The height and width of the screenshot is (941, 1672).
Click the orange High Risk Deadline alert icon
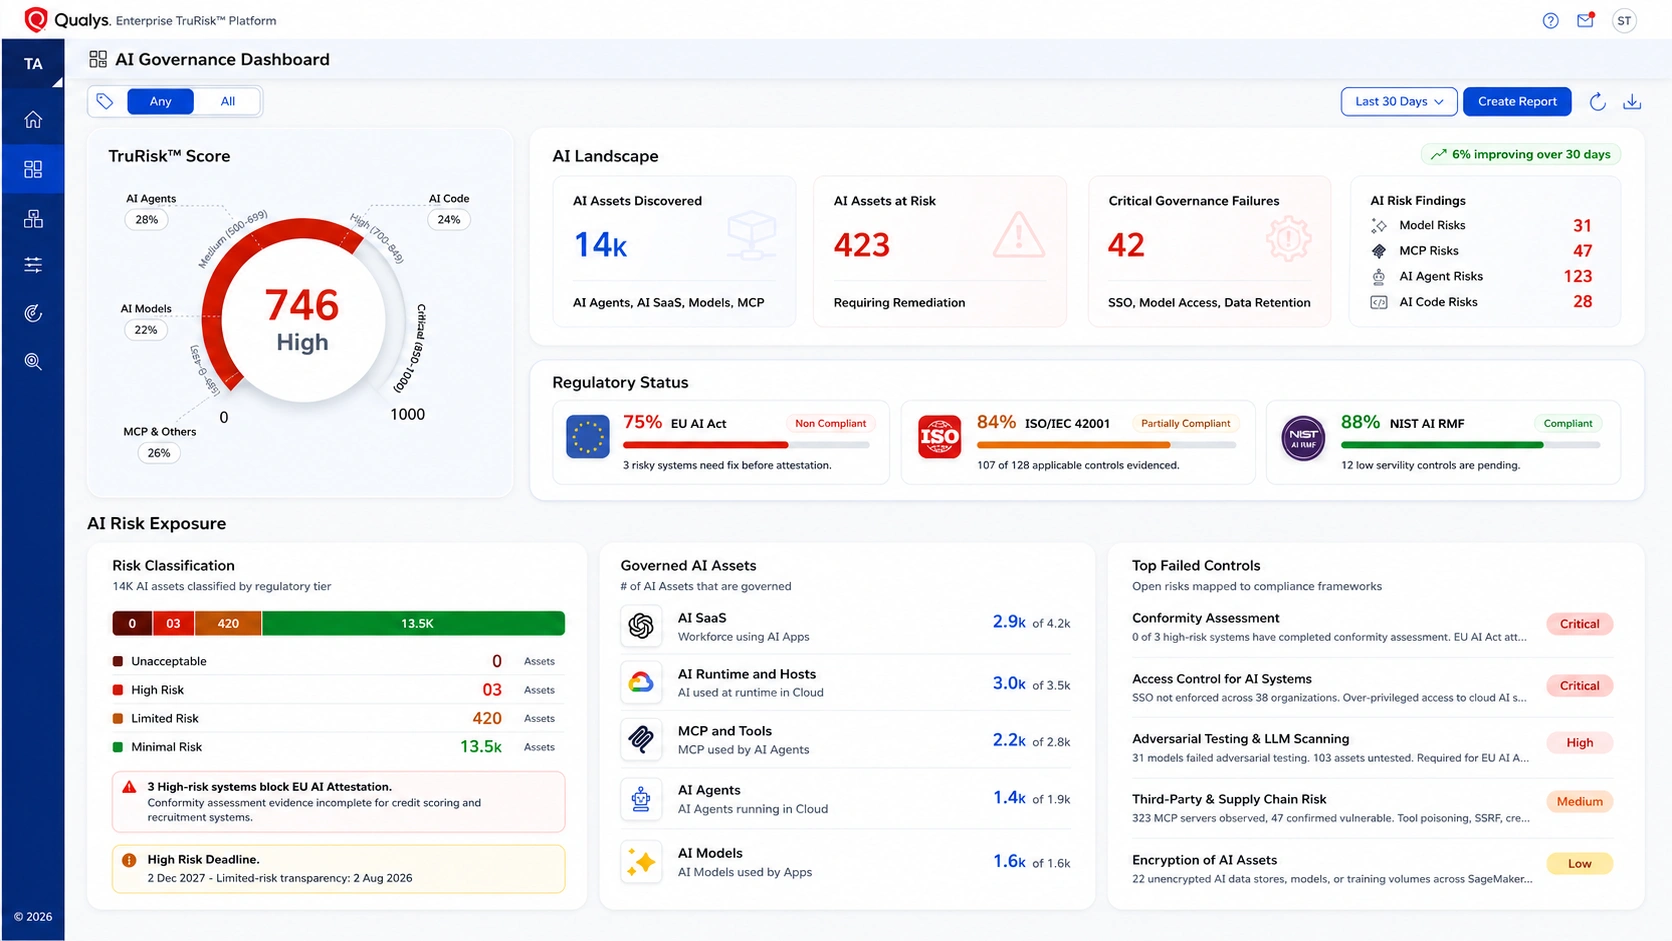[x=129, y=860]
